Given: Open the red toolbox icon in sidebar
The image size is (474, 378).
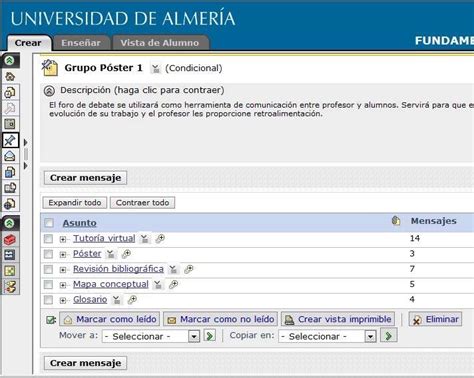Looking at the screenshot, I should coord(10,239).
